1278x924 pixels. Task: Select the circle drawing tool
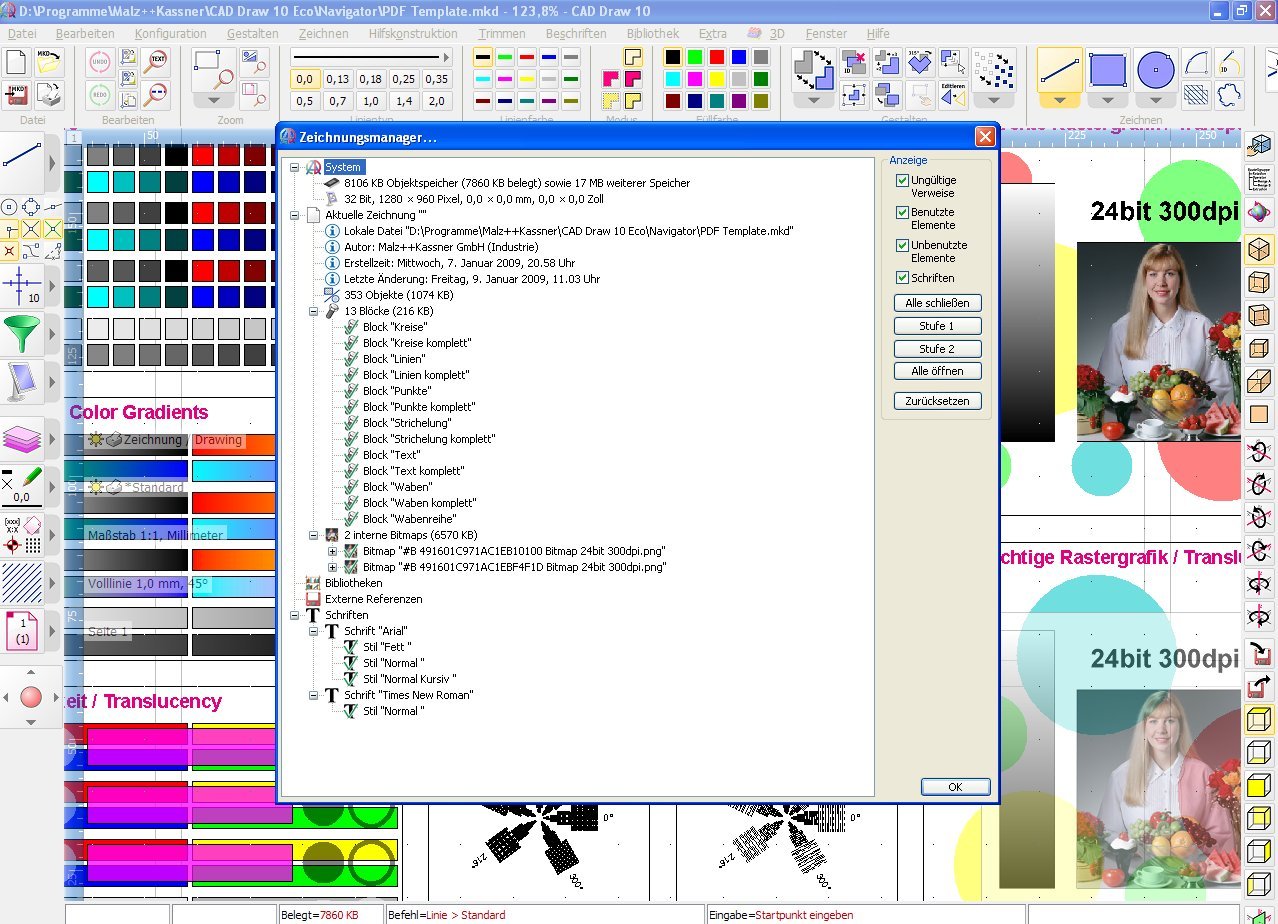[x=1155, y=70]
